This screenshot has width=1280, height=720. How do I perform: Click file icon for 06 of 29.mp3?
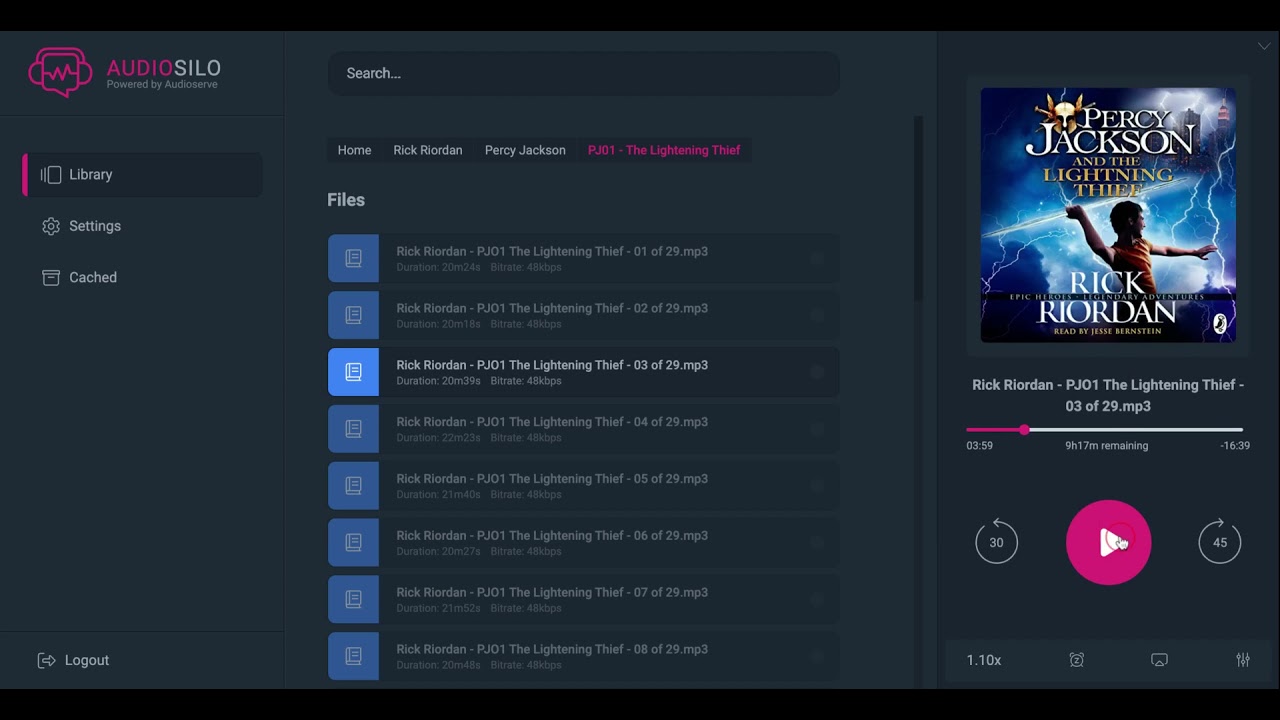(353, 542)
